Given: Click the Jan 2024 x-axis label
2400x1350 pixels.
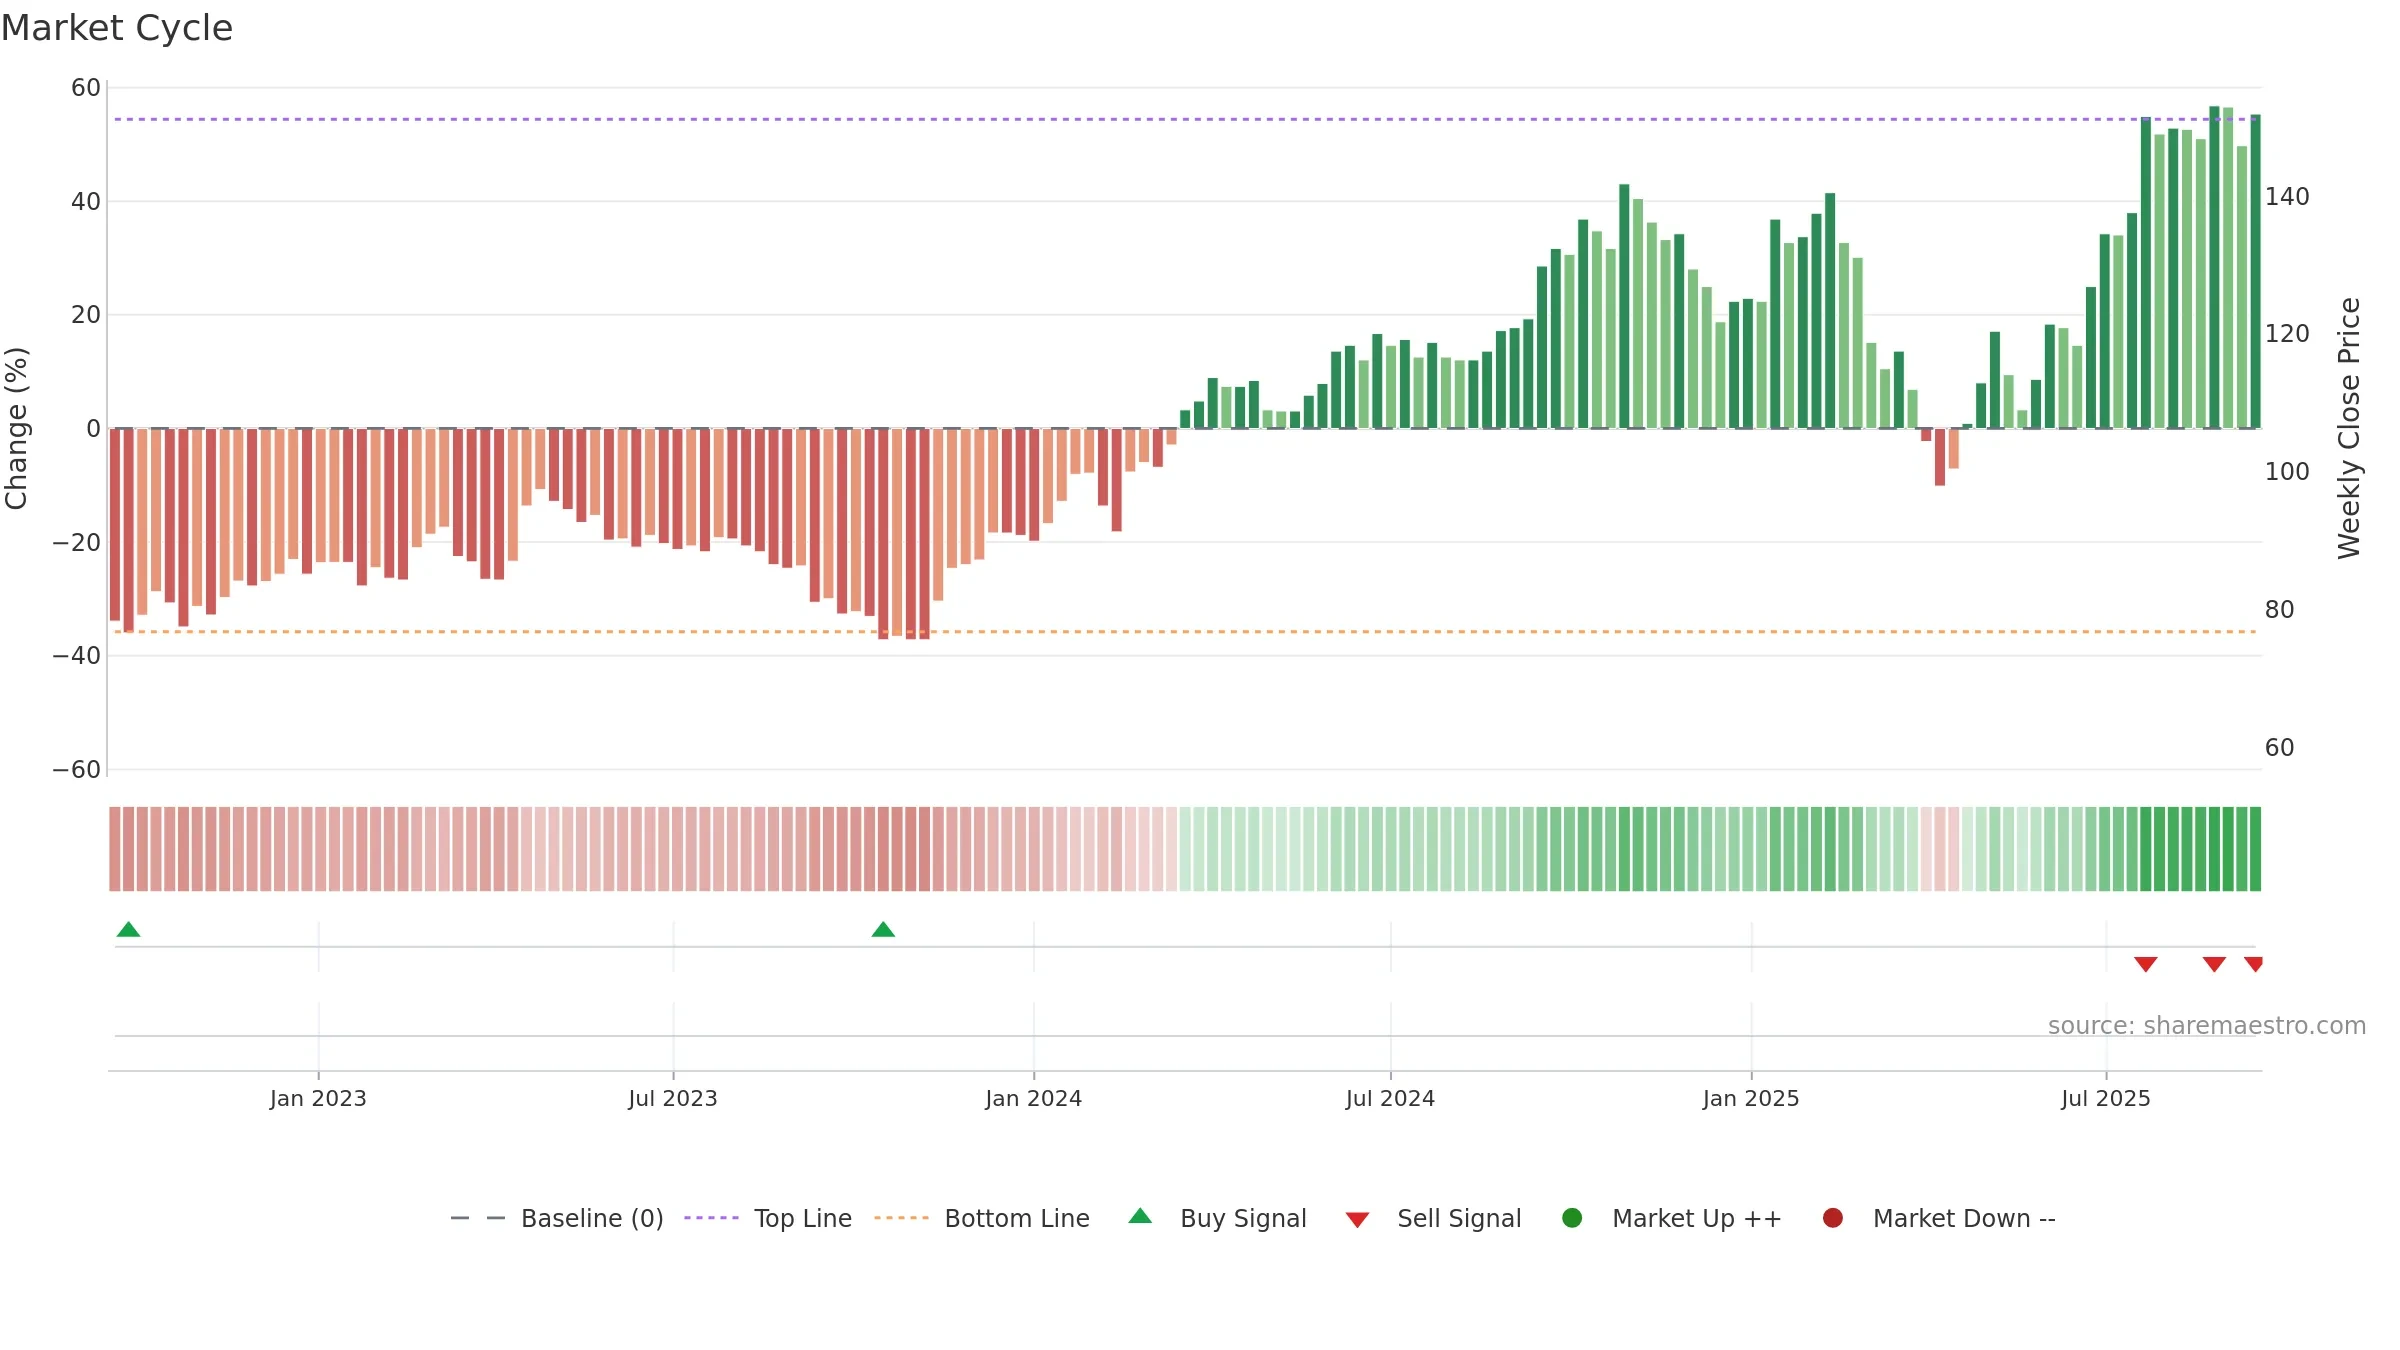Looking at the screenshot, I should click(x=1033, y=1099).
